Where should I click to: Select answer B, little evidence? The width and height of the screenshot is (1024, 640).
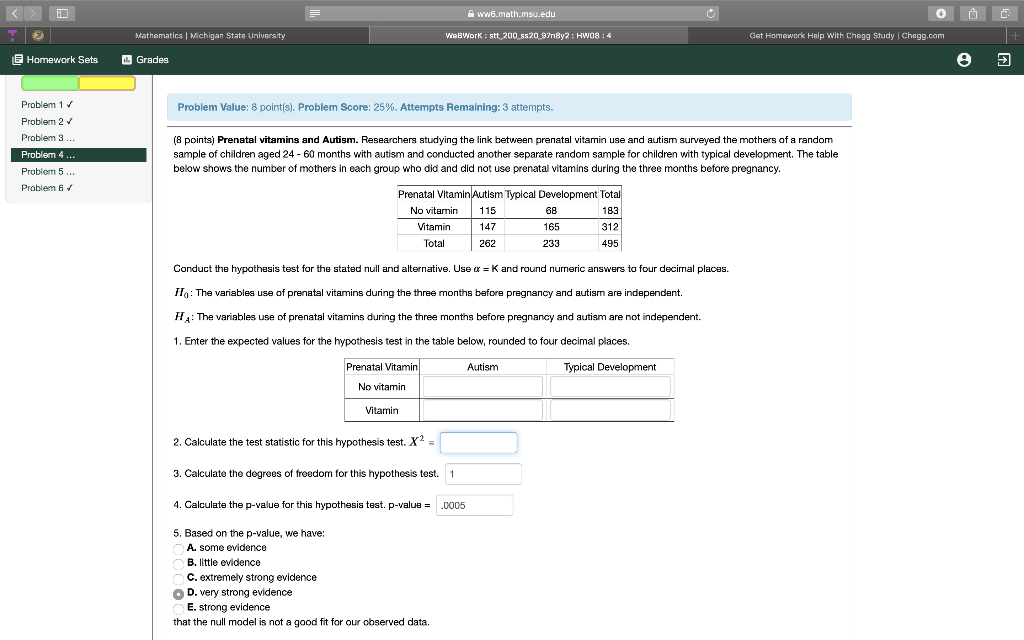click(178, 563)
